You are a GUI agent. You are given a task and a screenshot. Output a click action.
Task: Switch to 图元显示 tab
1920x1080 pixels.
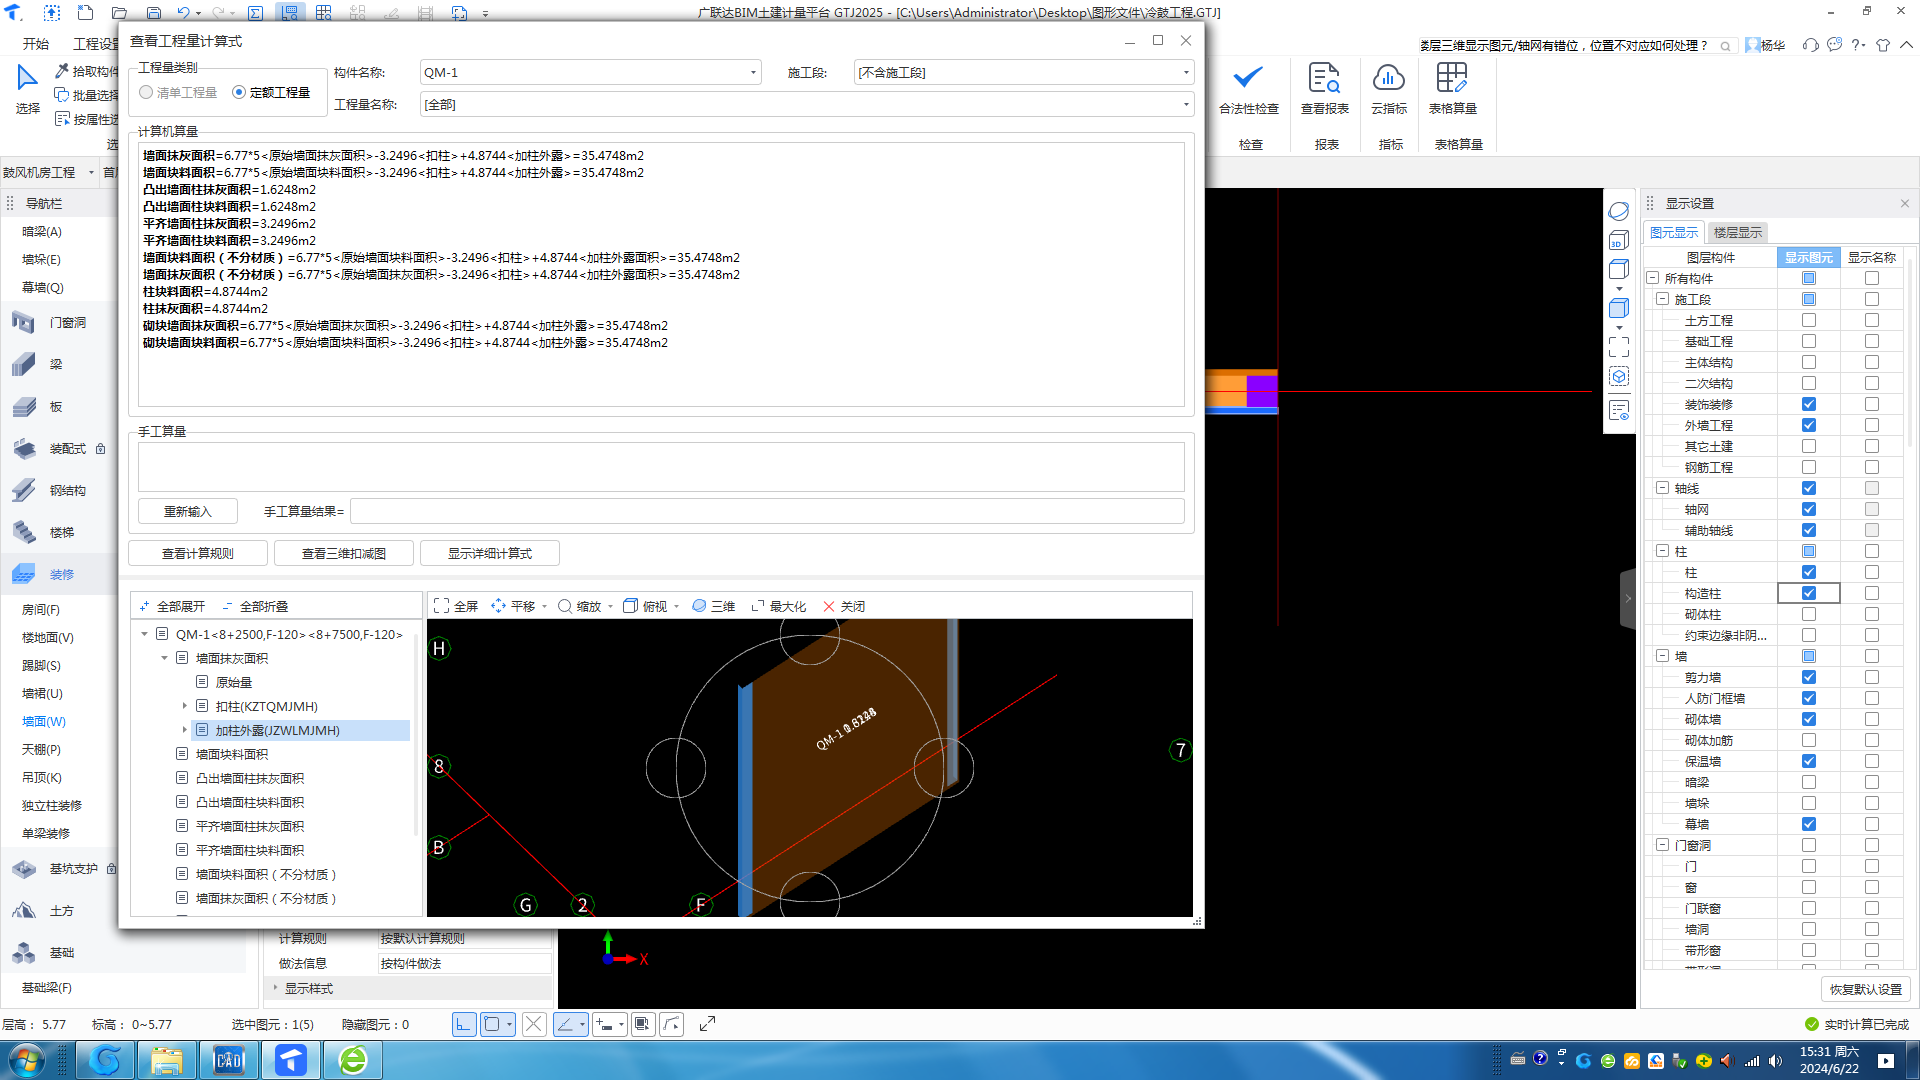pyautogui.click(x=1674, y=232)
